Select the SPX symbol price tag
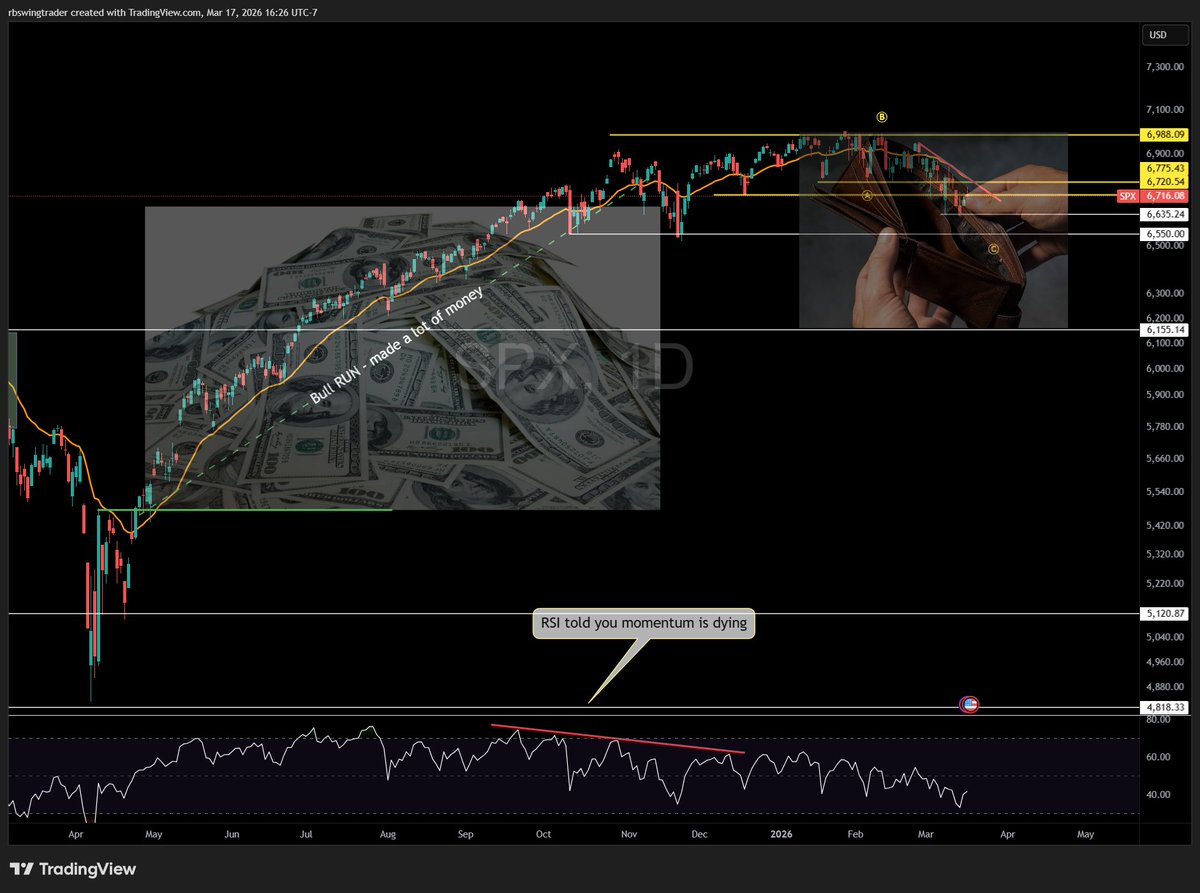 (1127, 197)
